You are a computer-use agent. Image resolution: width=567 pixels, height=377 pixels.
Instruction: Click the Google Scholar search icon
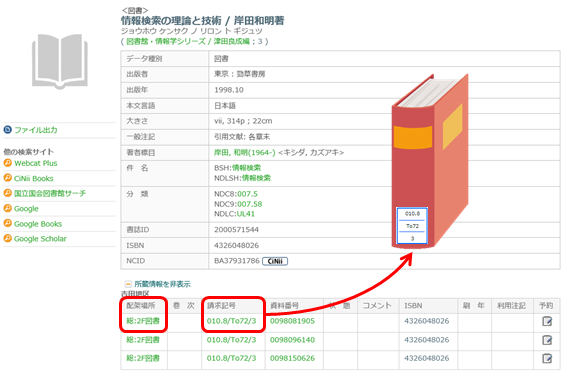8,238
